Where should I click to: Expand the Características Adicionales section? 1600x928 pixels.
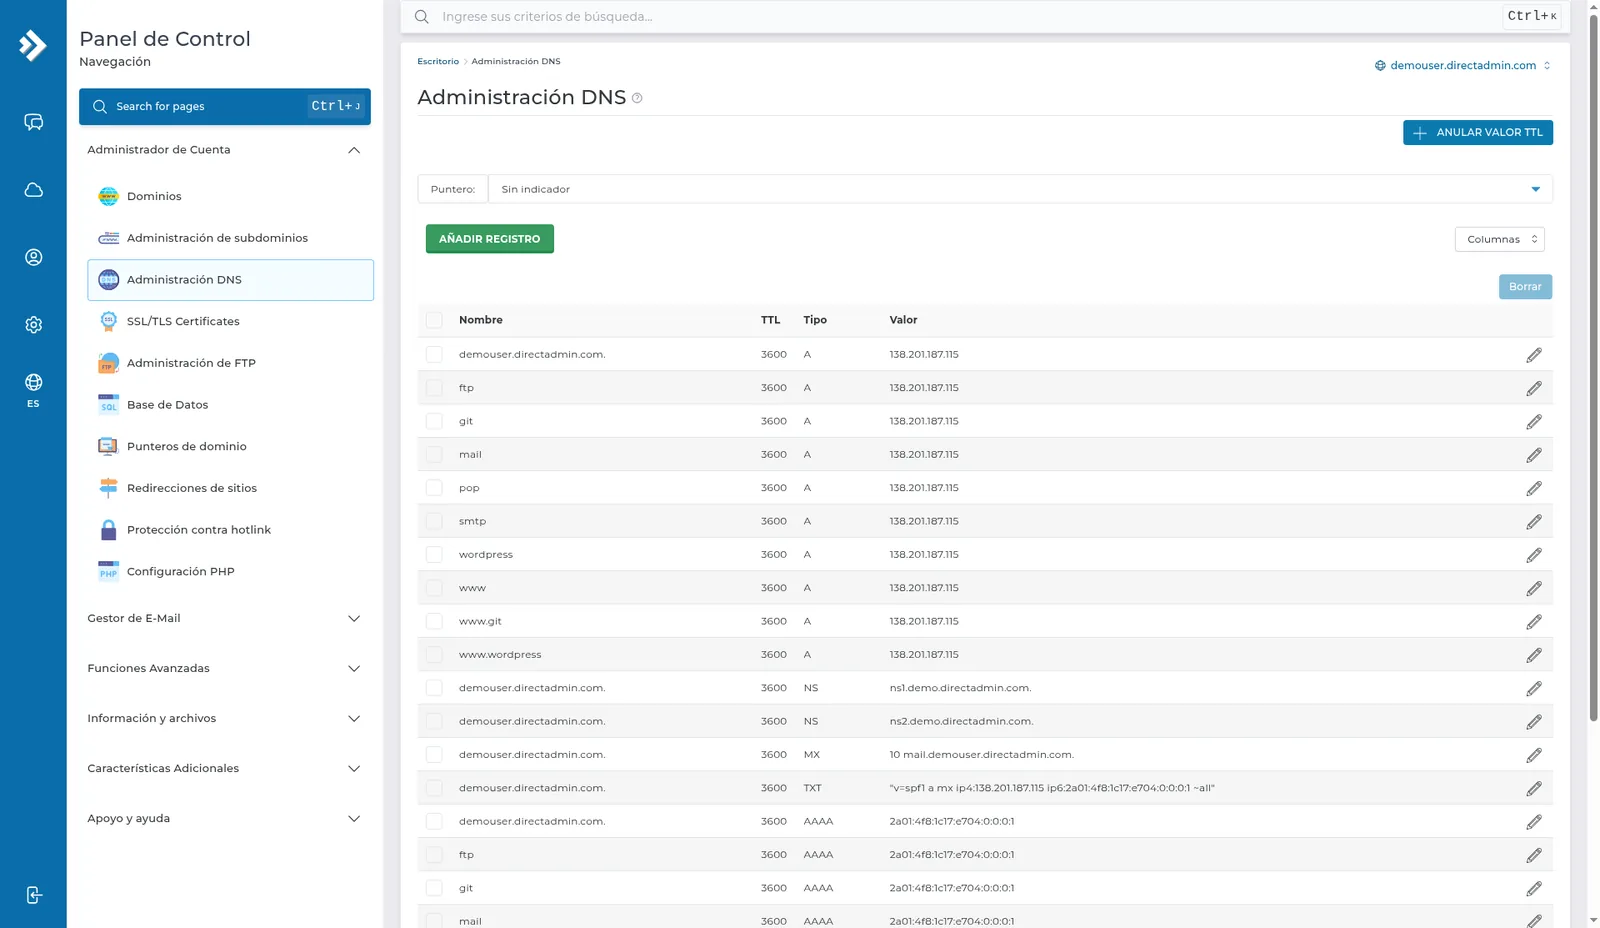224,768
